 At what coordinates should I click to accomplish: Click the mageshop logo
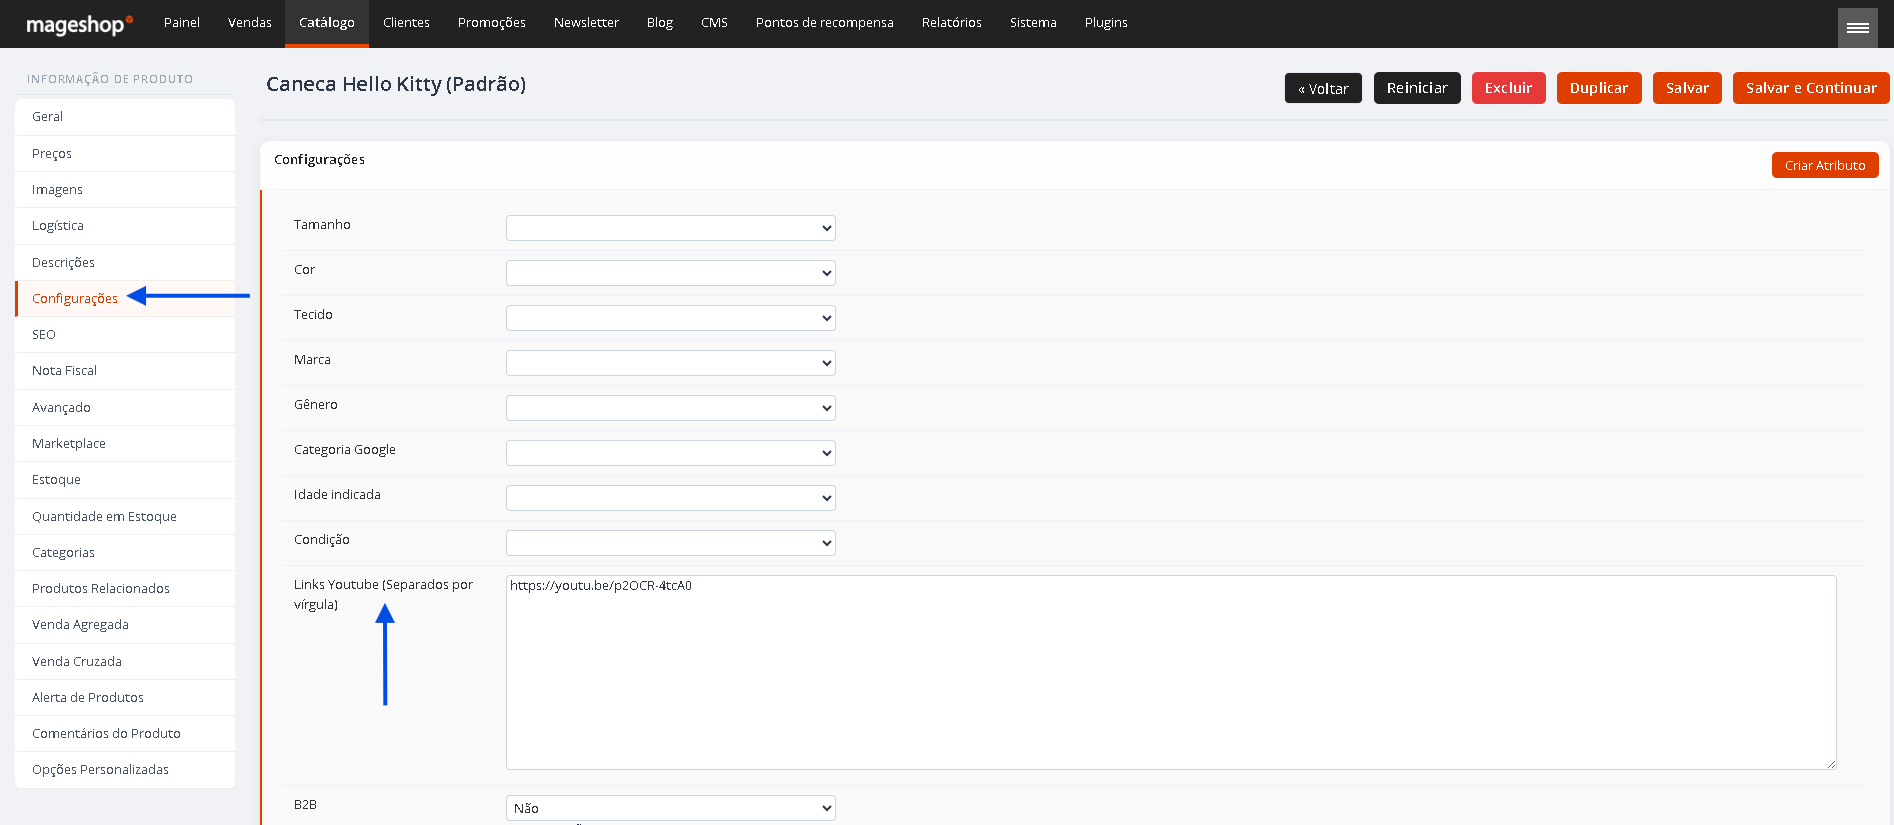pos(80,25)
